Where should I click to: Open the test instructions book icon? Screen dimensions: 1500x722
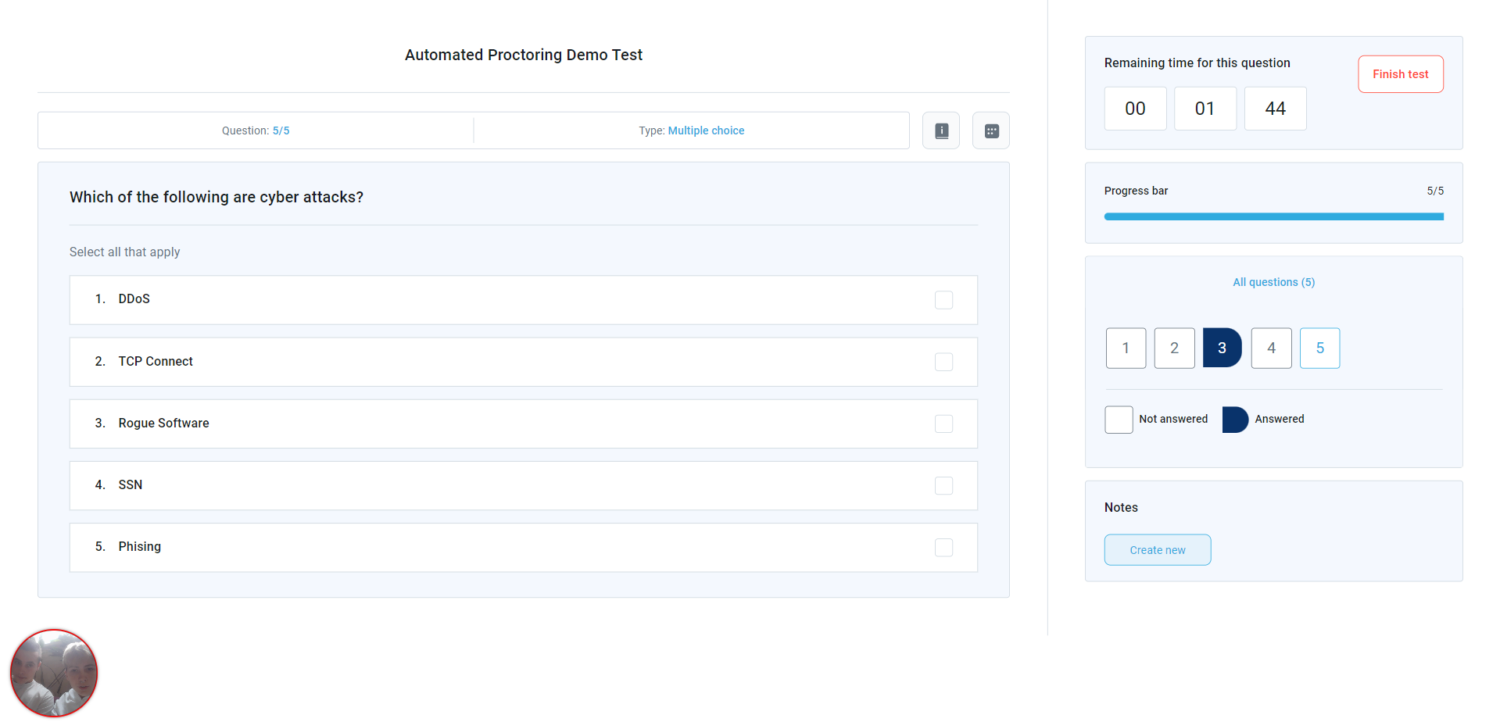pyautogui.click(x=941, y=131)
